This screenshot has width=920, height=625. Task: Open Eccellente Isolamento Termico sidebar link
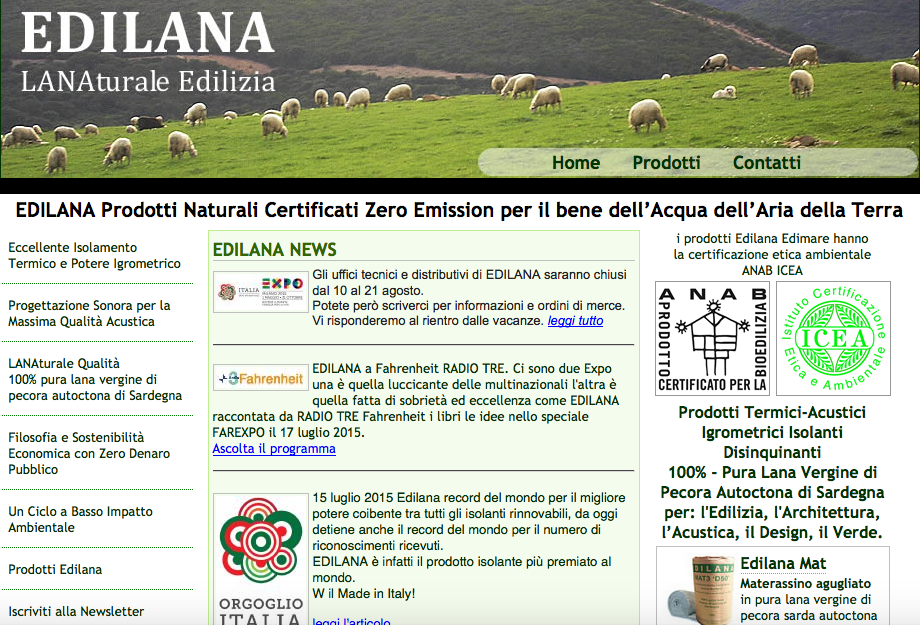coord(94,255)
